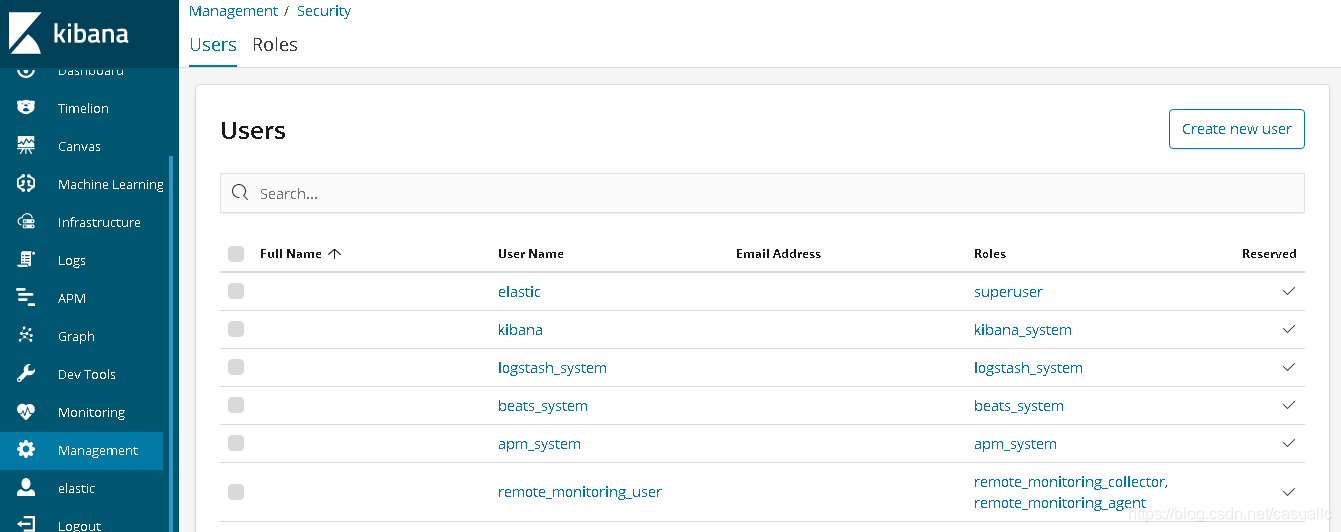
Task: Click reserved checkmark in elastic row
Action: (1288, 291)
